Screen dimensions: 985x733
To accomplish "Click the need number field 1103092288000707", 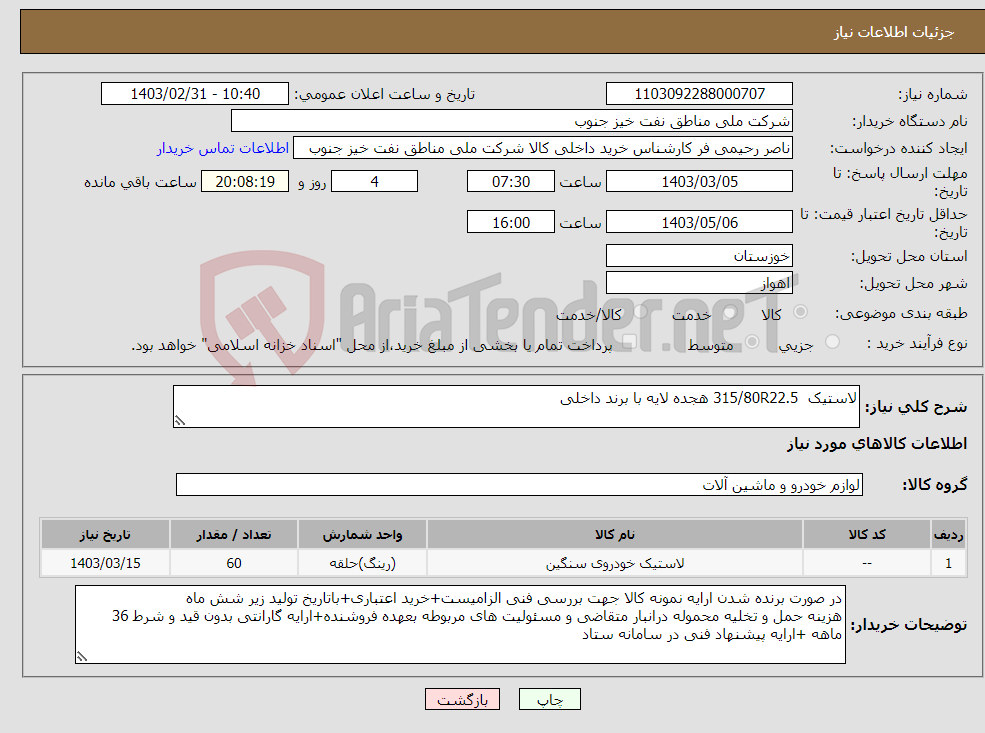I will 699,94.
